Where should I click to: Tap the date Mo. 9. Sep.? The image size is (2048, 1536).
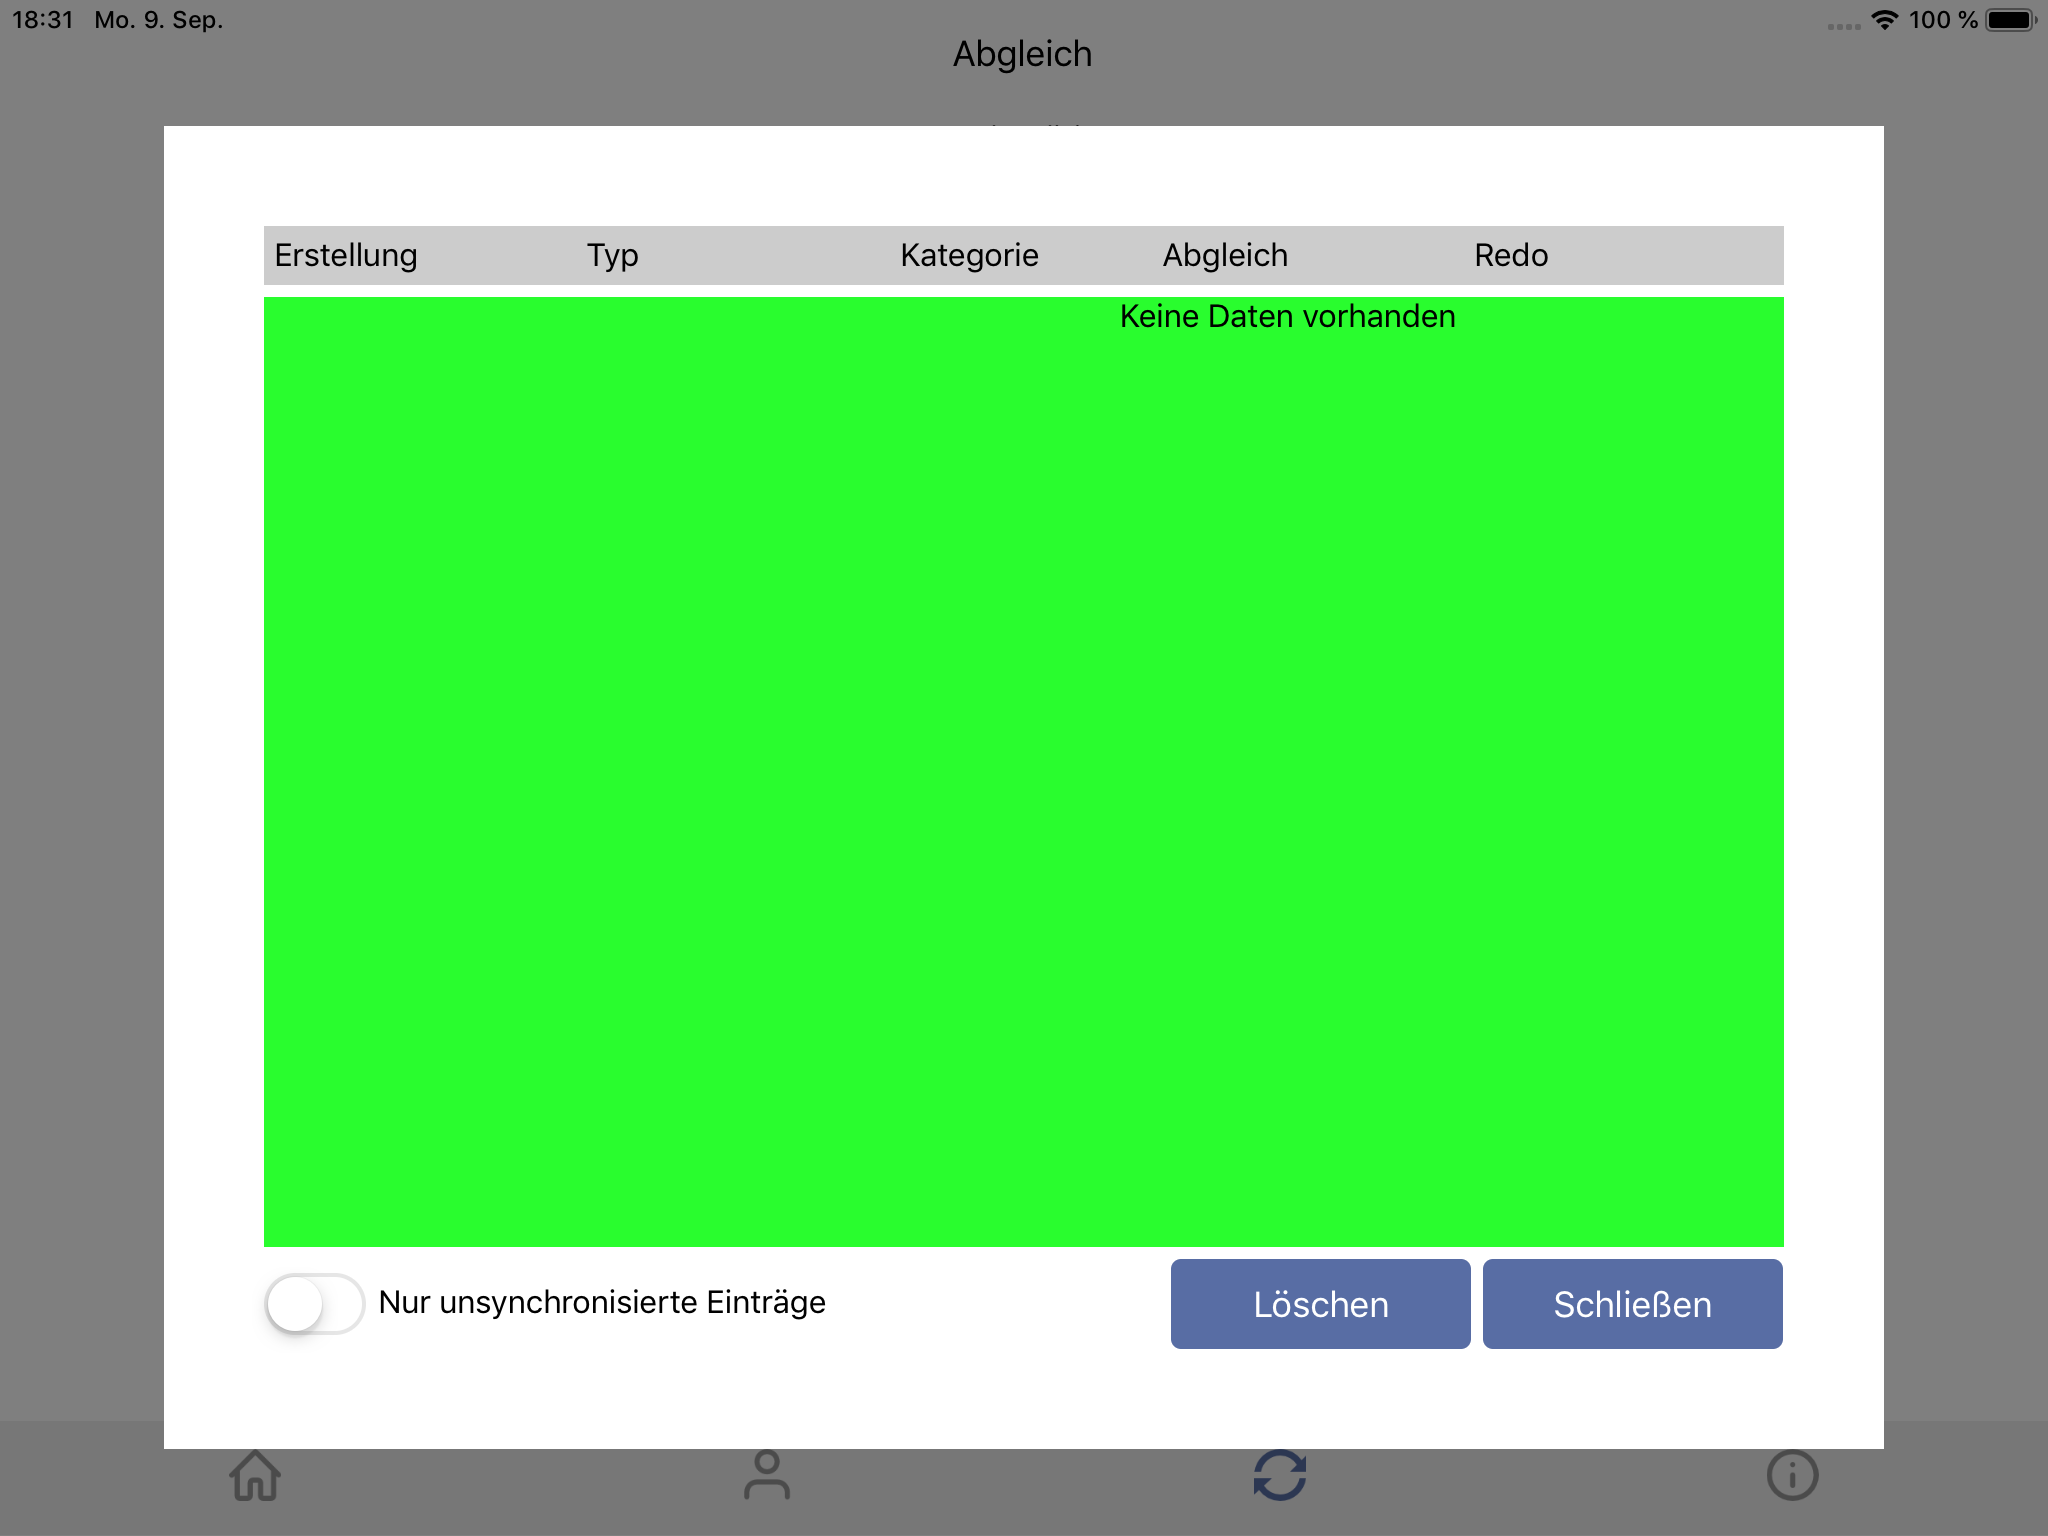tap(158, 20)
